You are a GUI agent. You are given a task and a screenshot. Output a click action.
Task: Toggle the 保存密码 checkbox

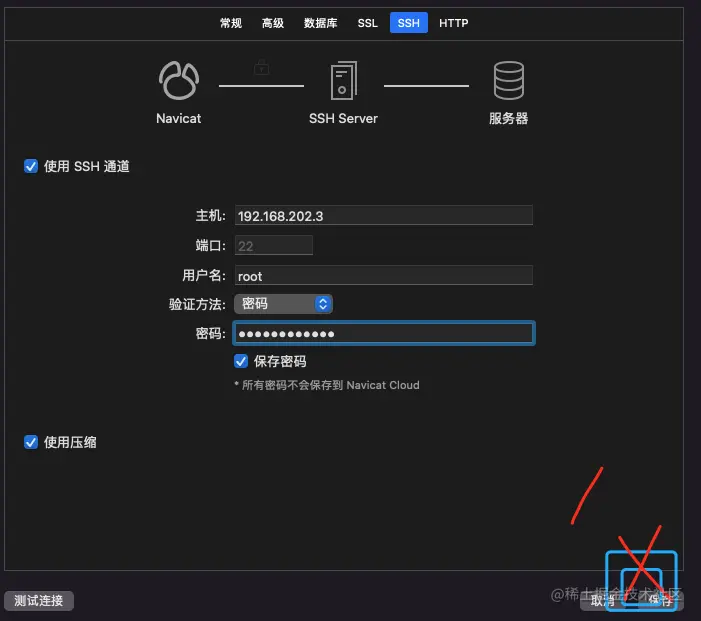point(241,361)
